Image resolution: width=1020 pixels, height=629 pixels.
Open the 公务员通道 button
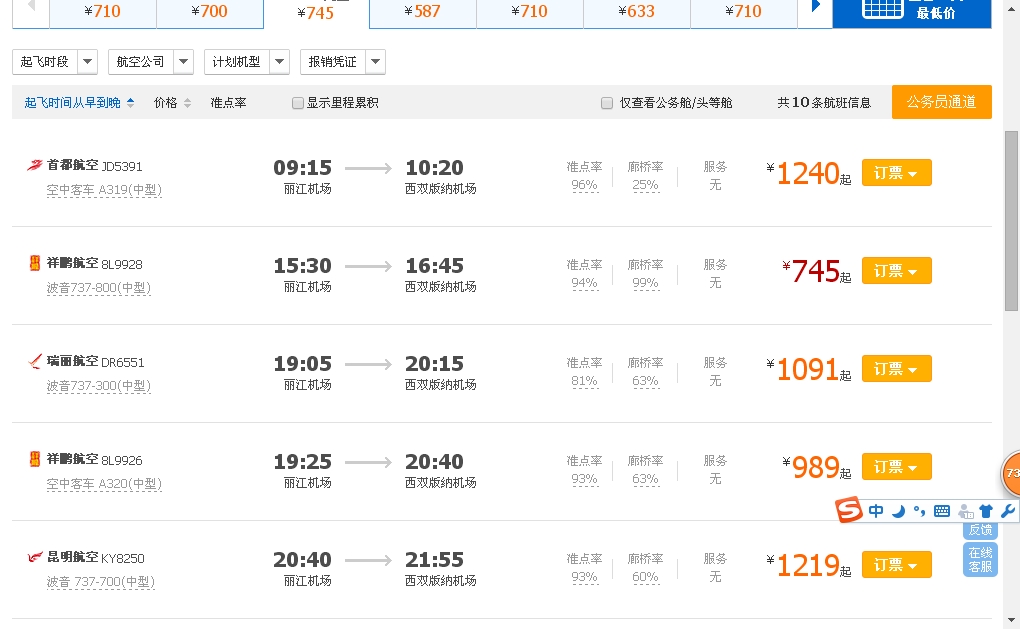pos(941,102)
